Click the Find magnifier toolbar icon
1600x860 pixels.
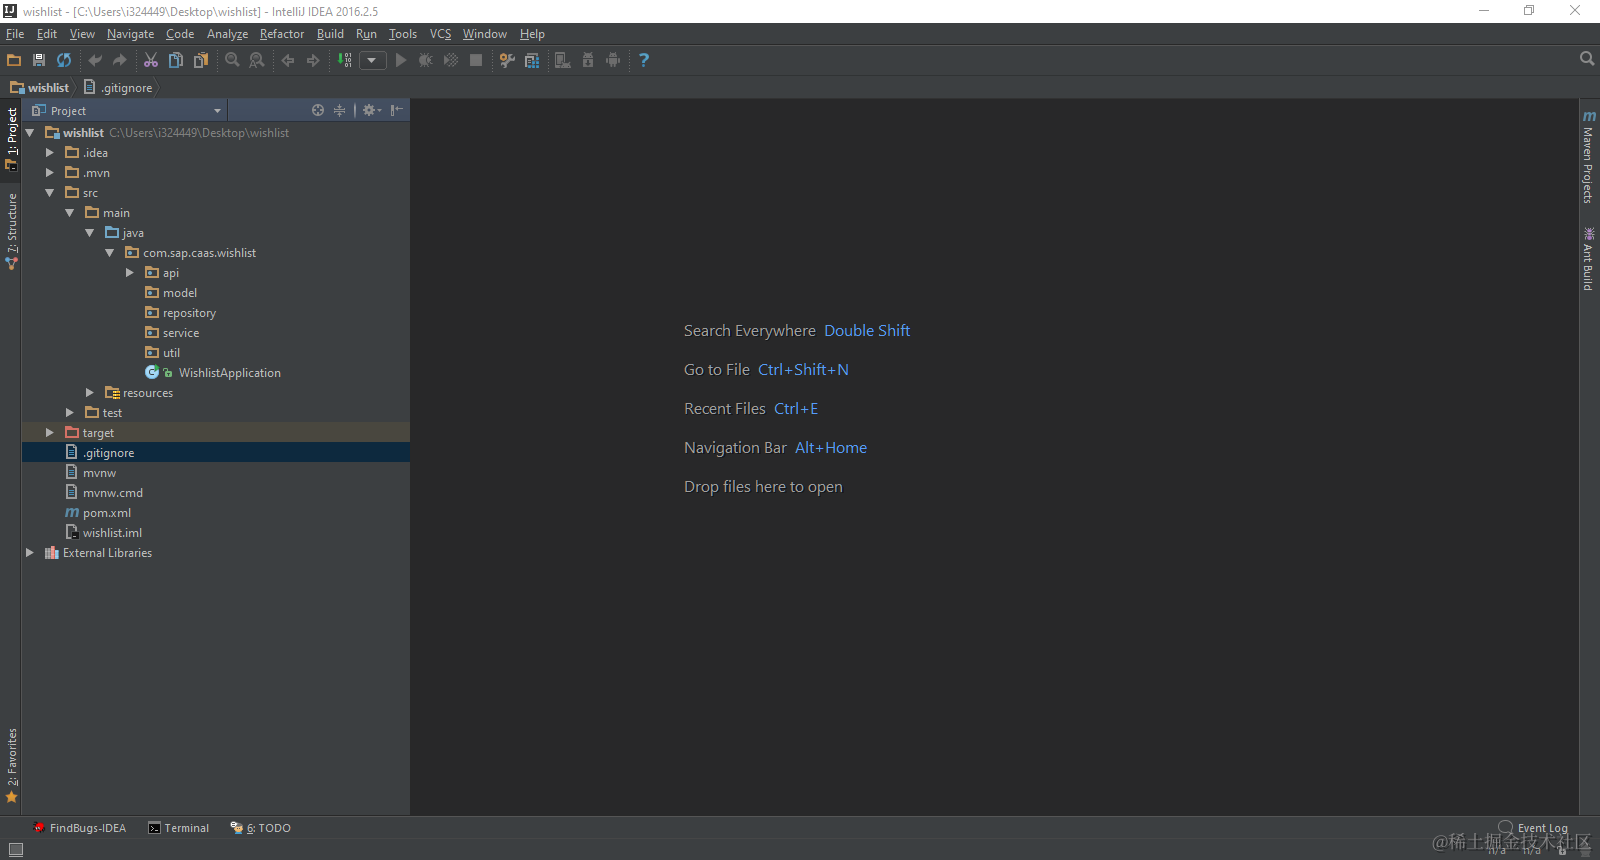tap(232, 60)
